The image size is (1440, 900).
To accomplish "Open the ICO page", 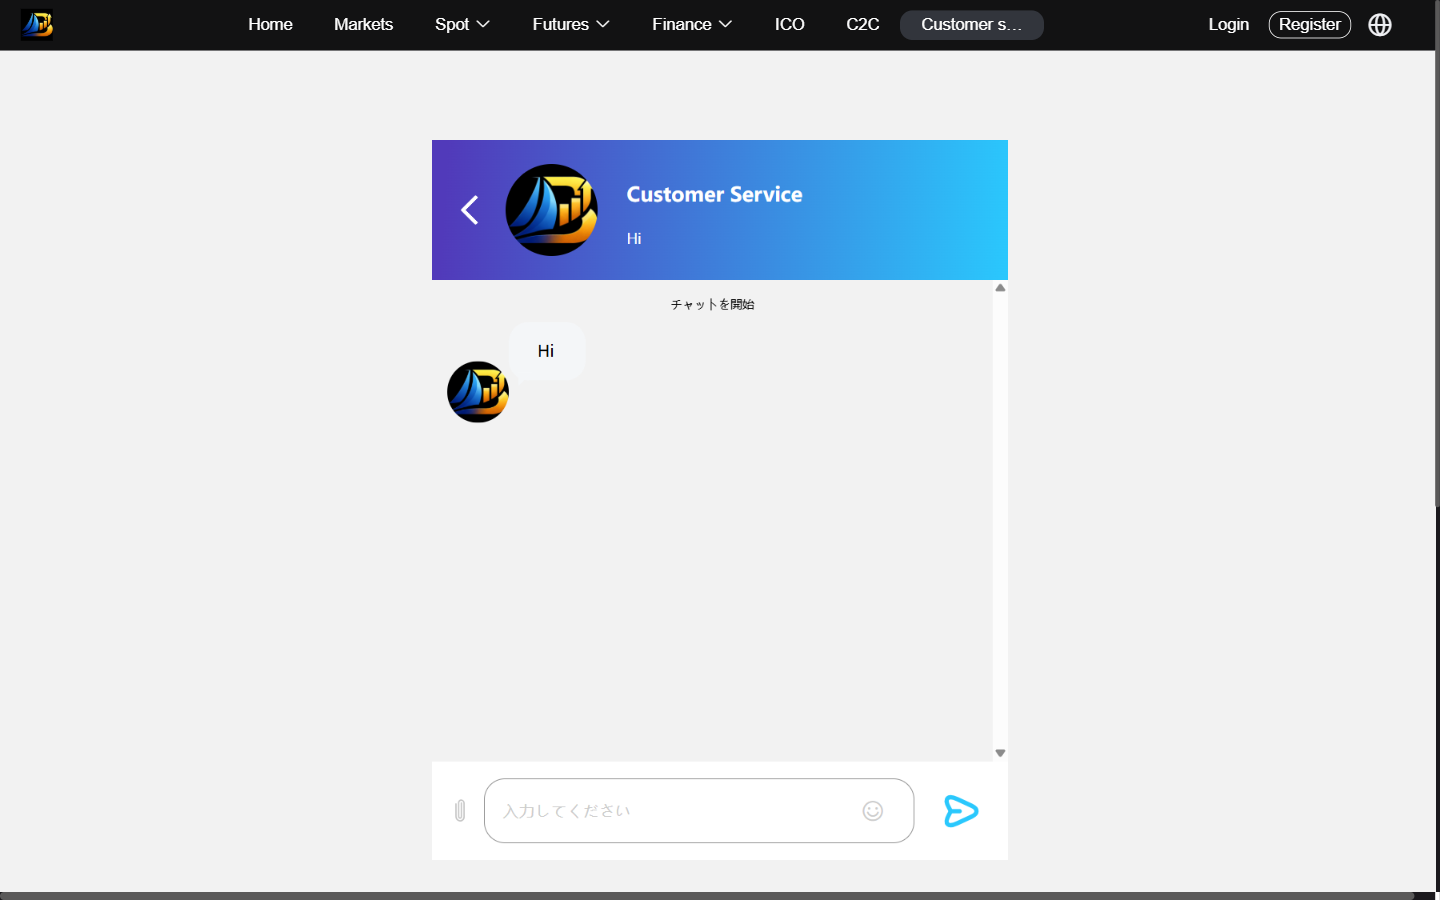I will click(790, 24).
